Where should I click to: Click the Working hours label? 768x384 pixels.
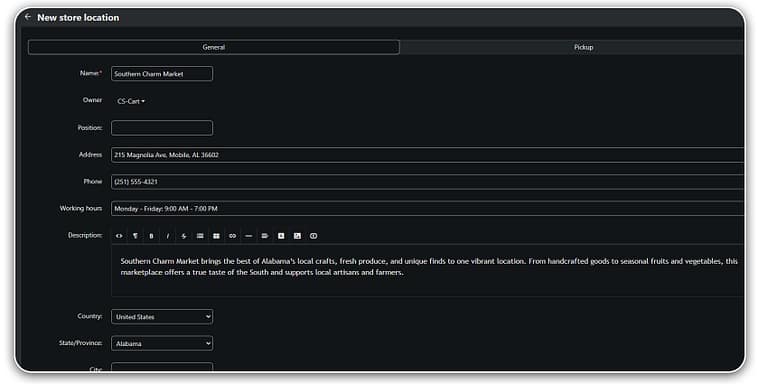click(x=81, y=208)
